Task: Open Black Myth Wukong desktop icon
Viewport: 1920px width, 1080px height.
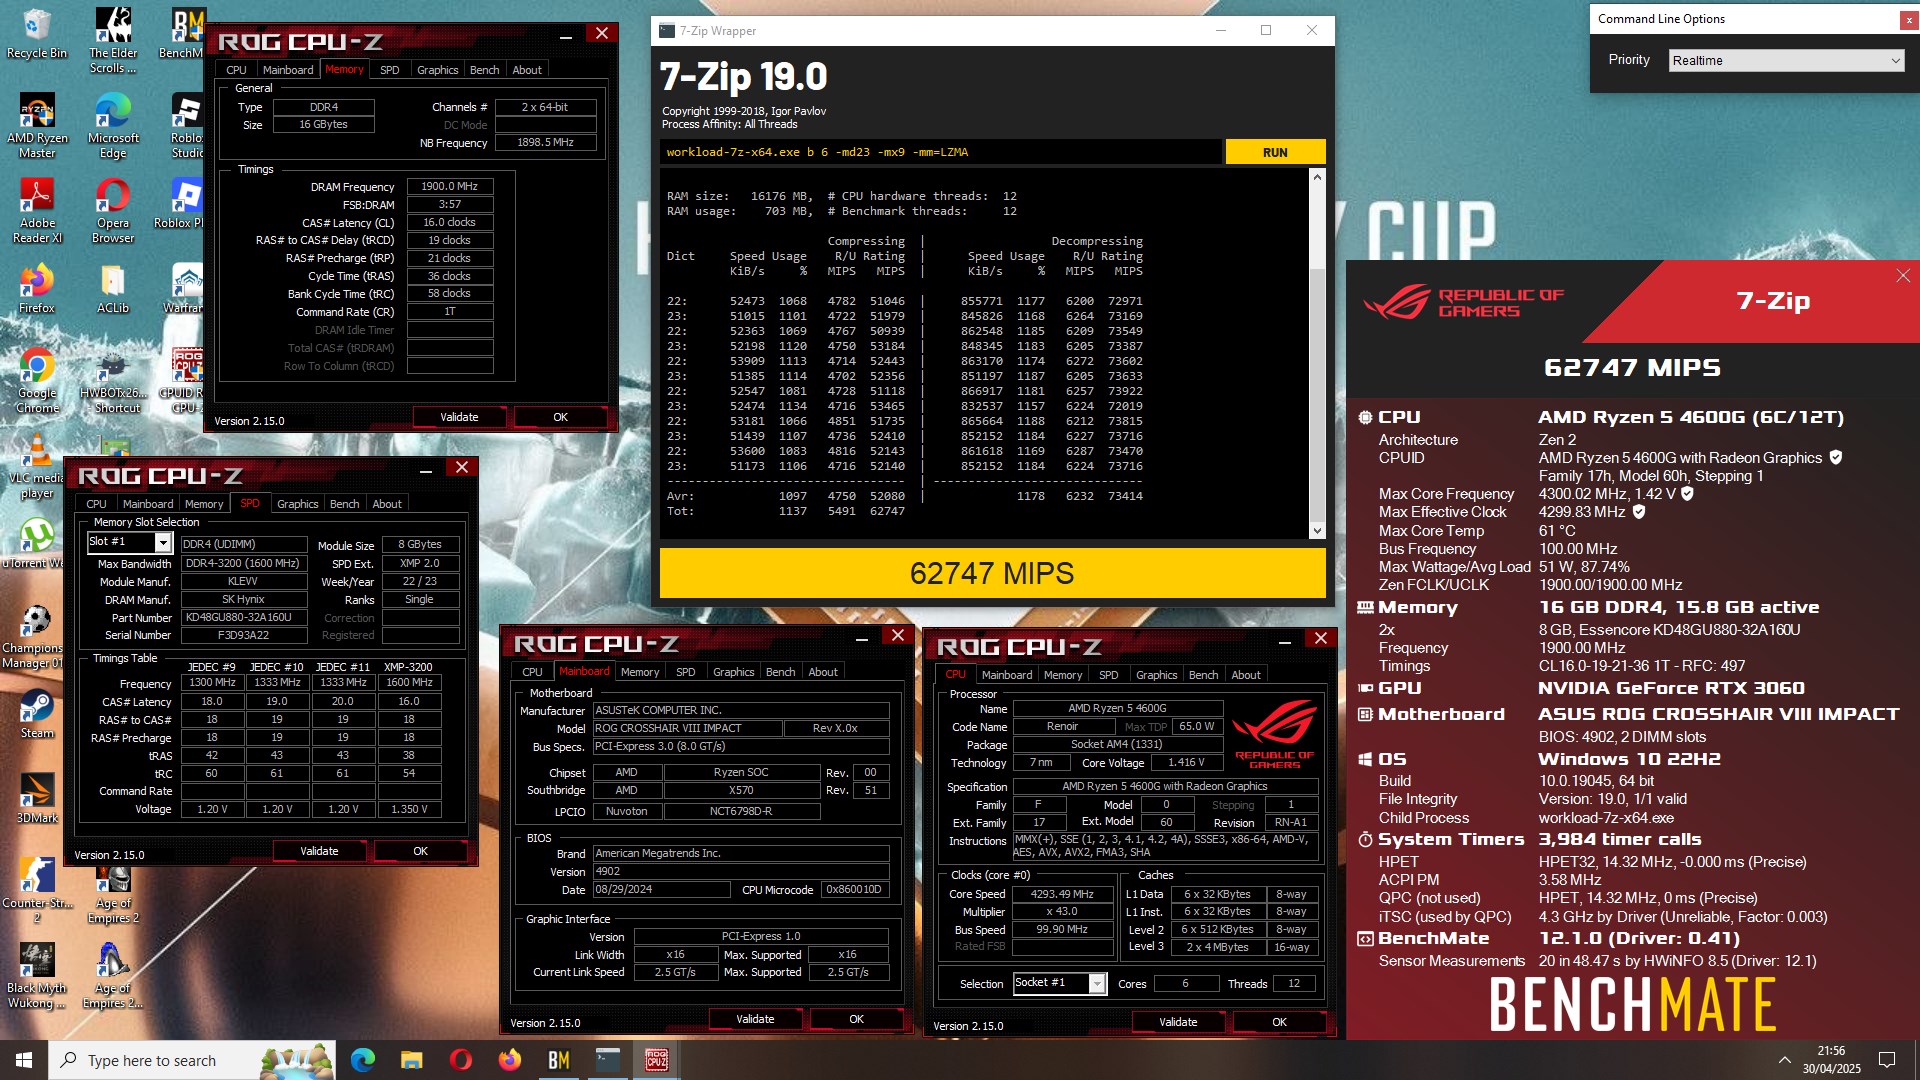Action: [x=37, y=975]
